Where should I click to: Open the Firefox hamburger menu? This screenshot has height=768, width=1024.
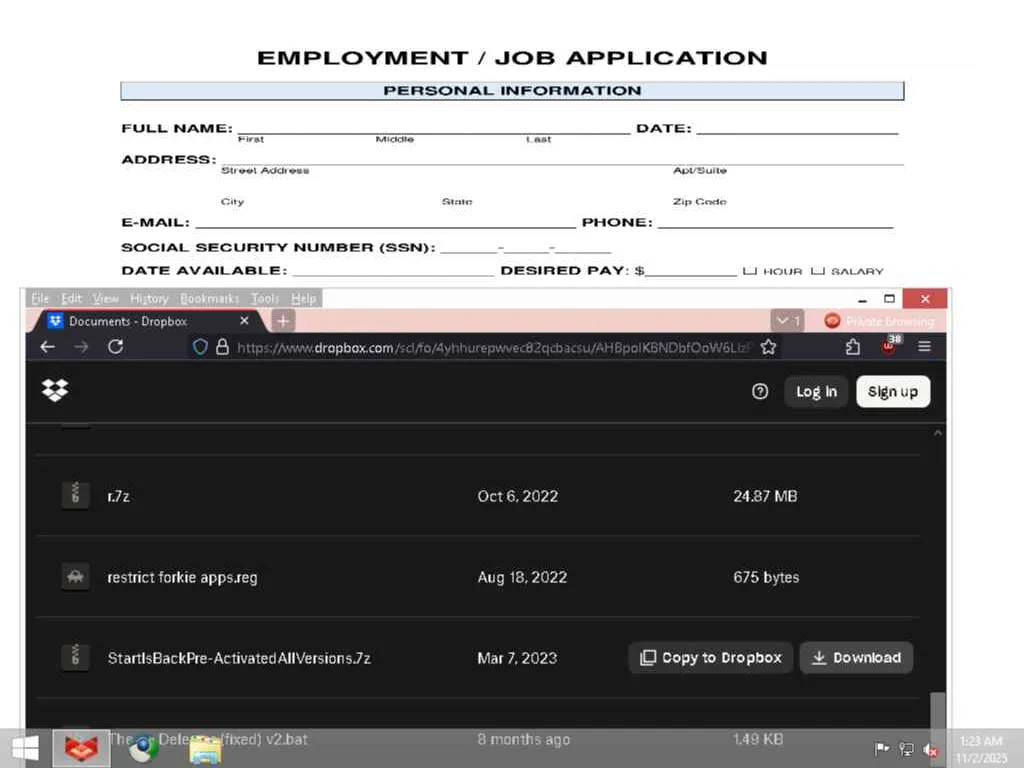click(924, 346)
